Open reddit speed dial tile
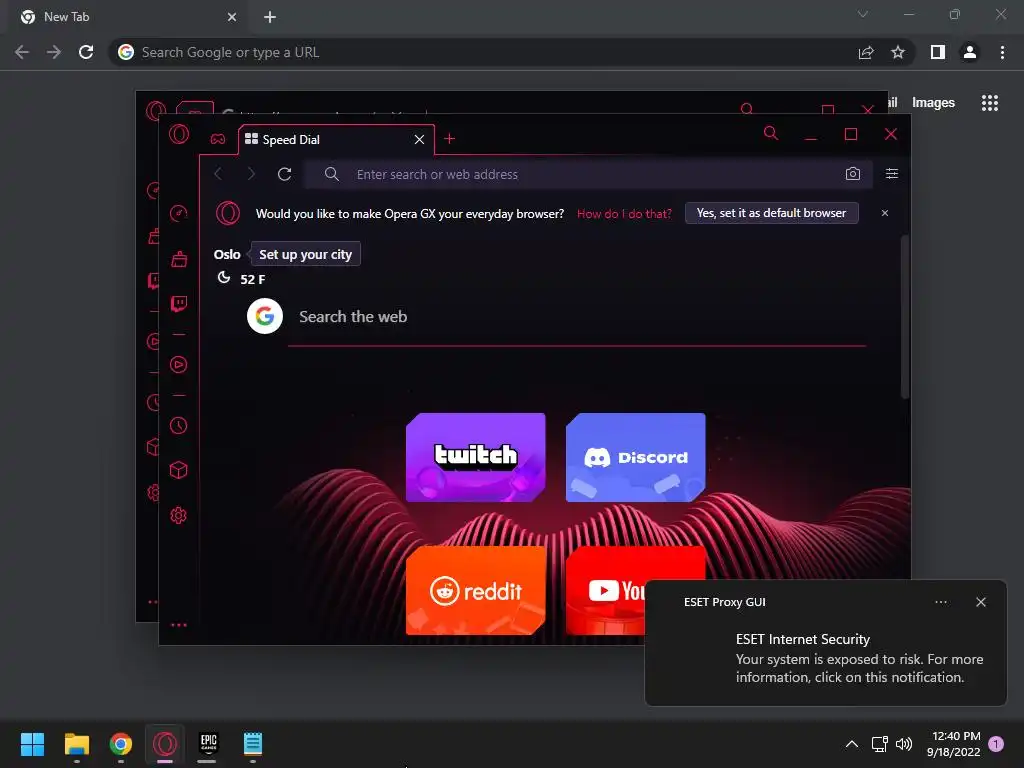The image size is (1024, 768). pos(475,590)
